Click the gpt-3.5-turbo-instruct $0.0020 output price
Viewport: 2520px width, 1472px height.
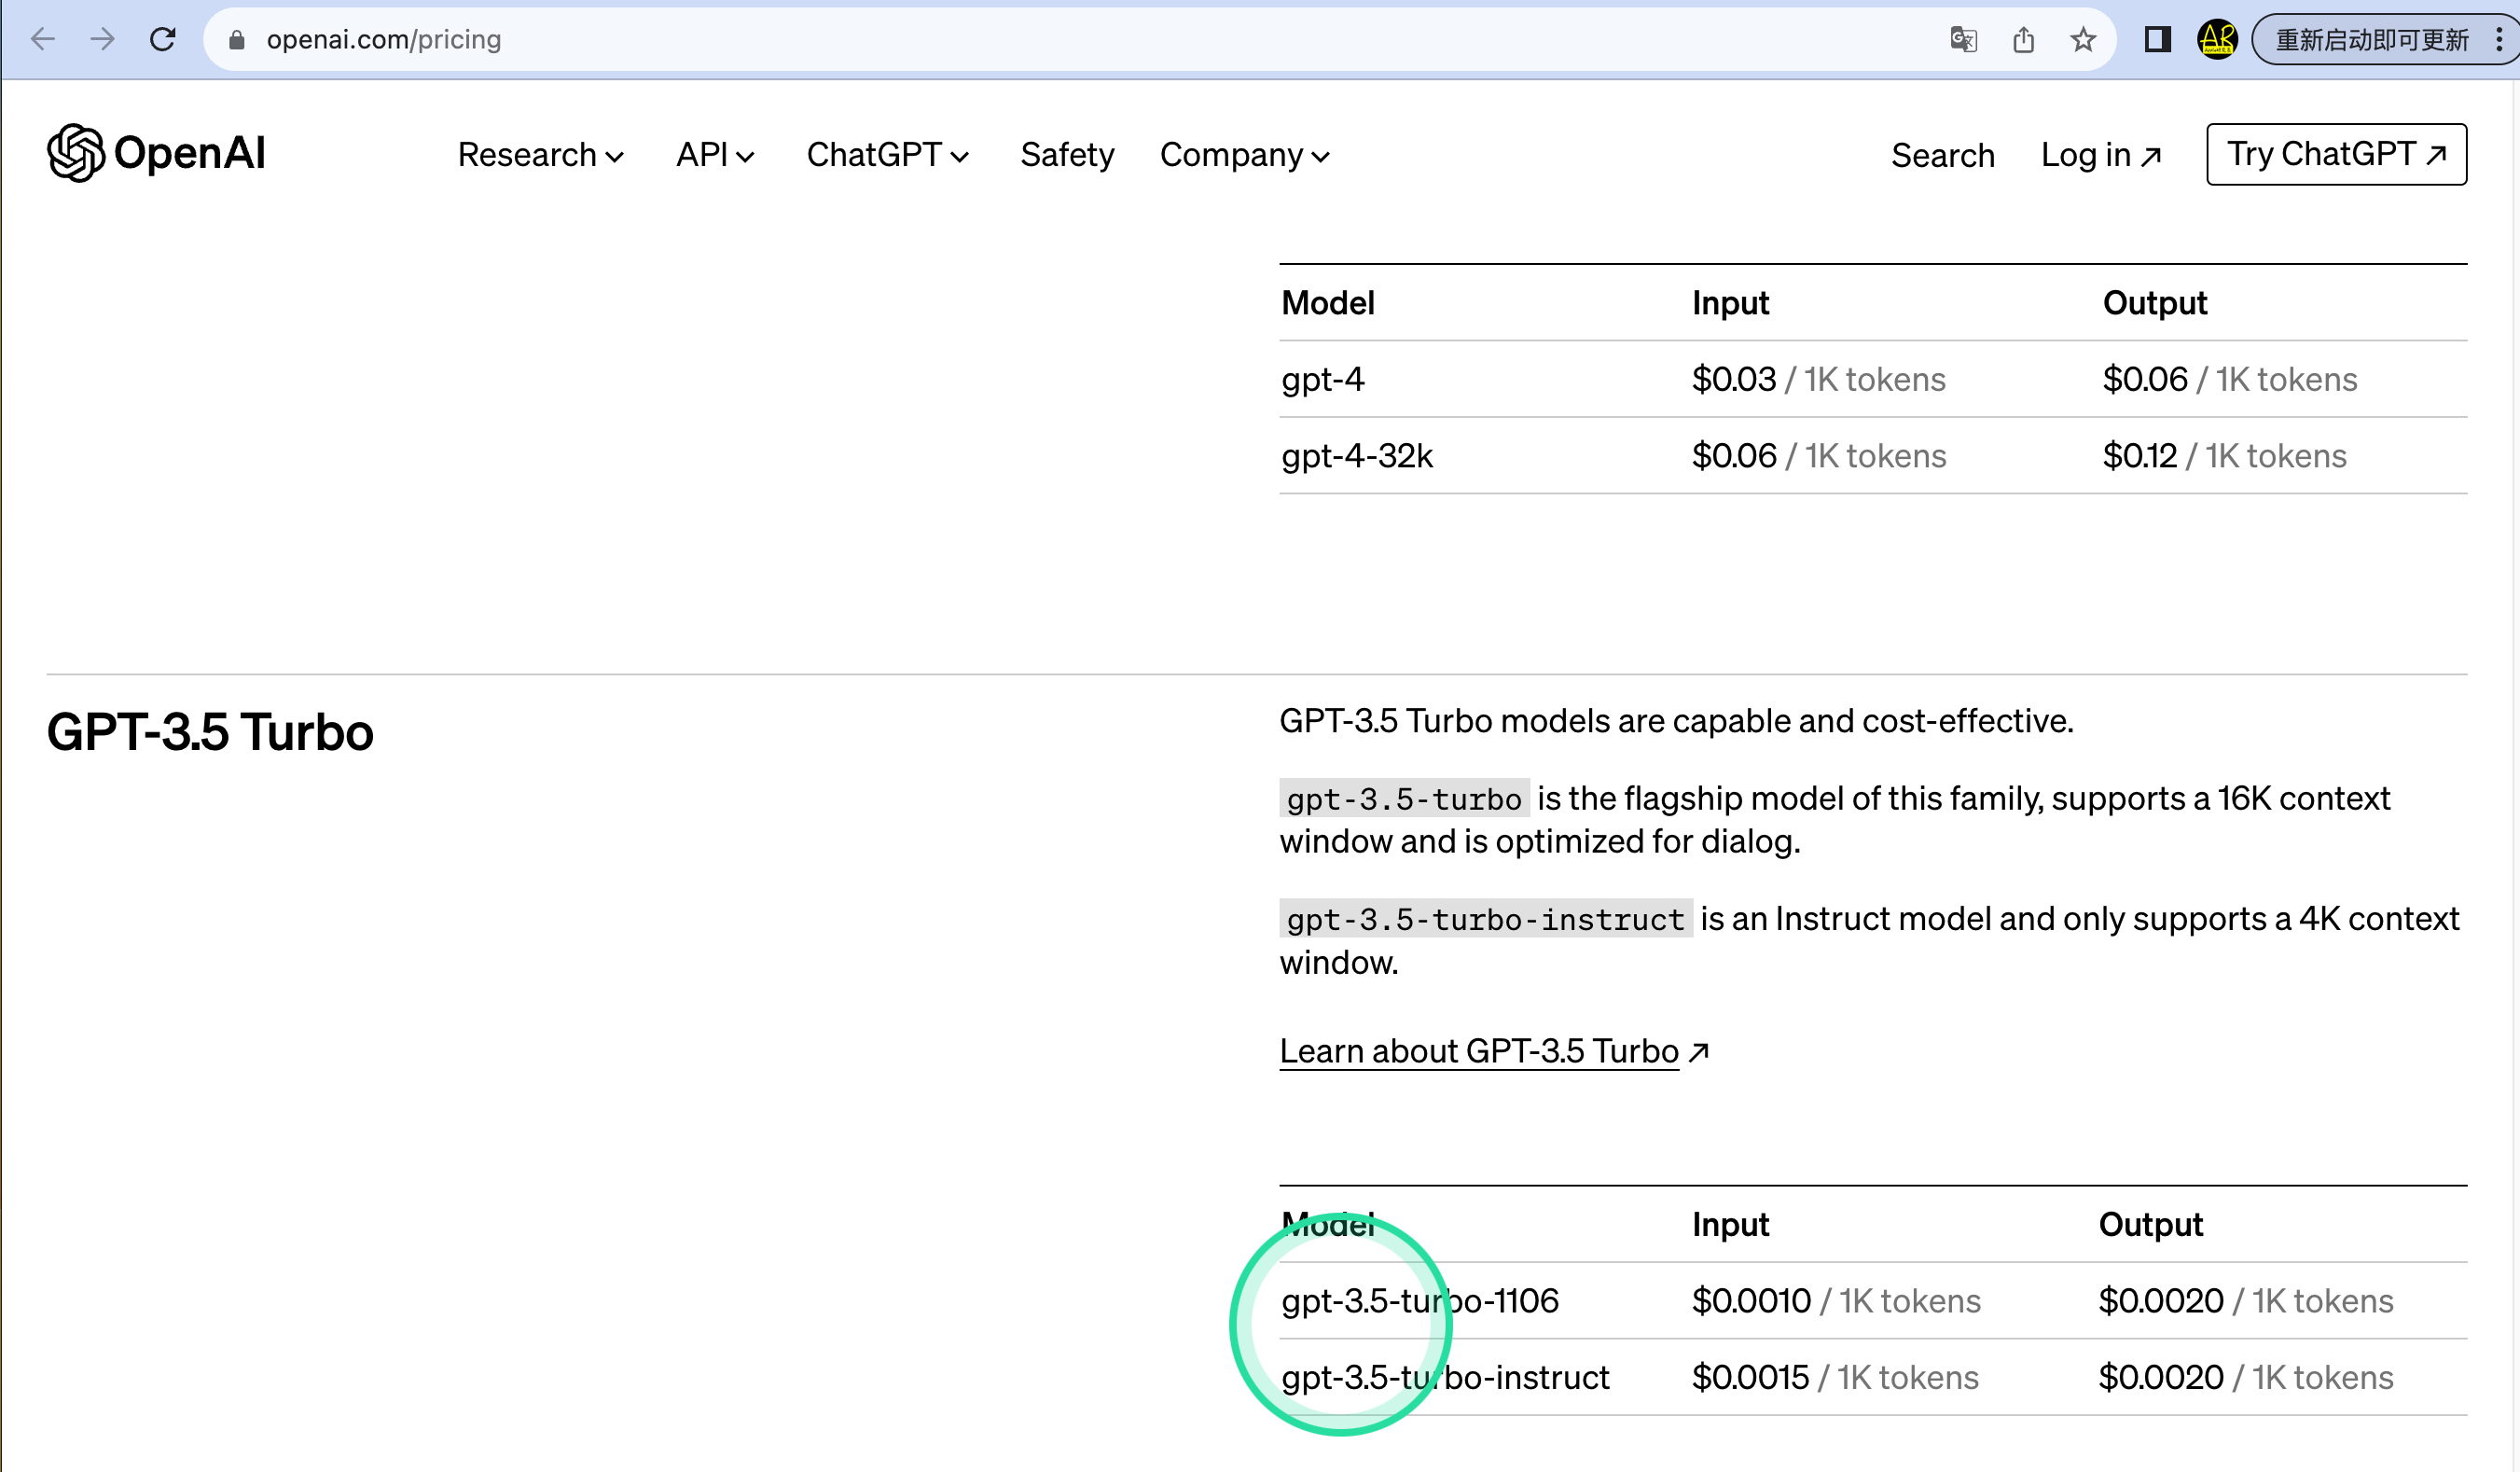[x=2160, y=1377]
